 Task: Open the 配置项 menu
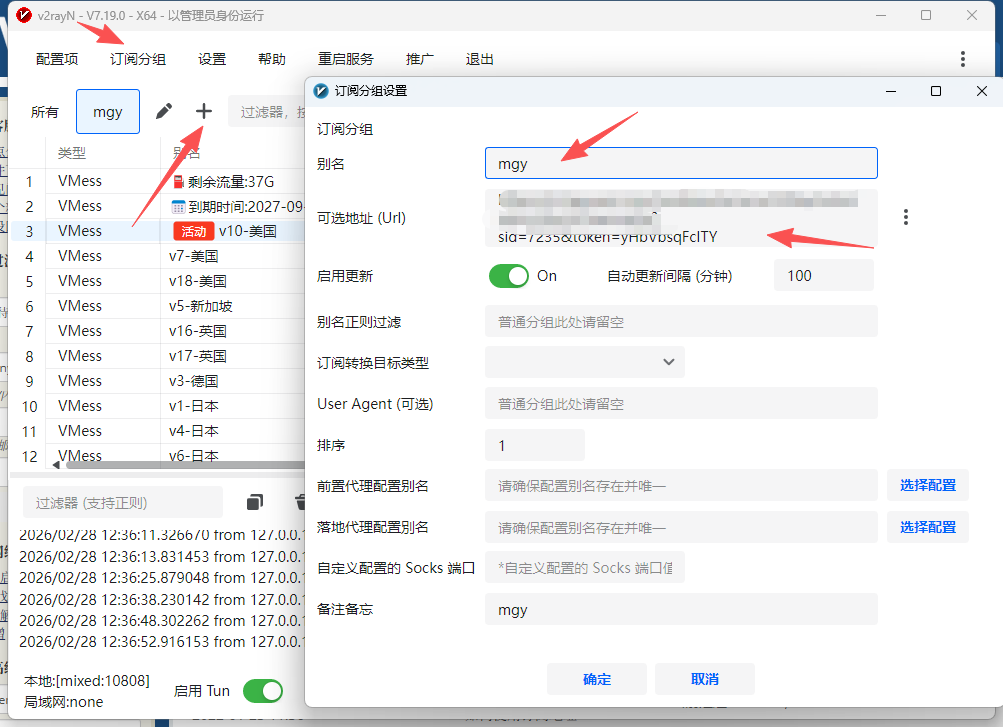point(57,59)
